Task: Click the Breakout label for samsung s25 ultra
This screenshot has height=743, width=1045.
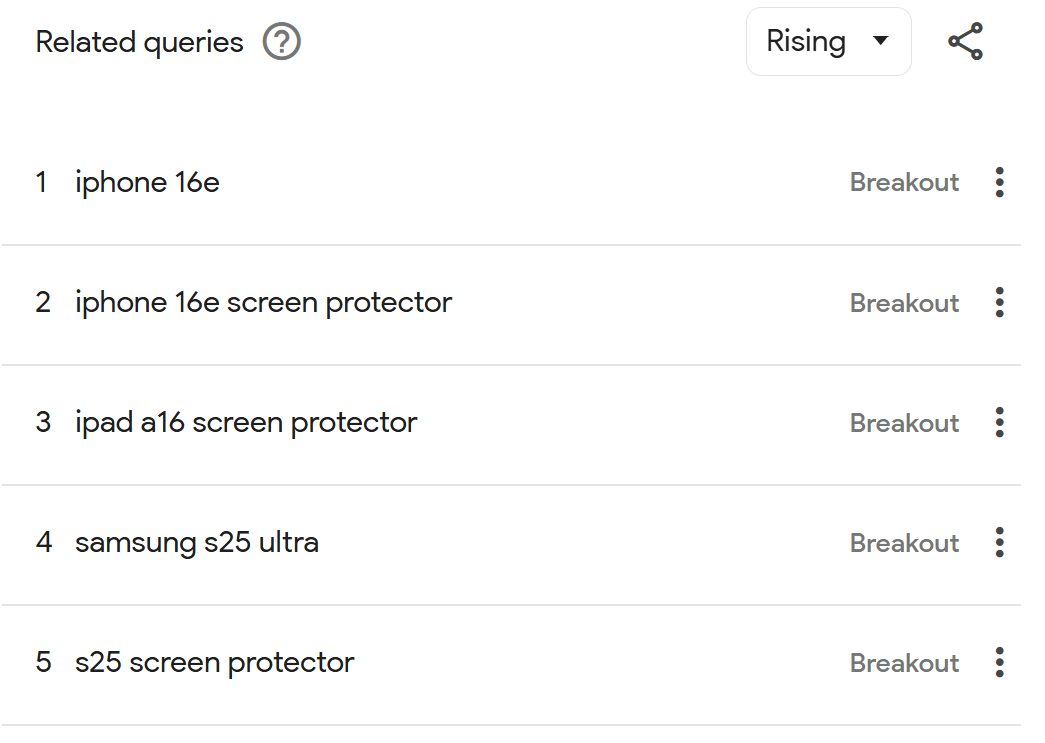Action: coord(904,542)
